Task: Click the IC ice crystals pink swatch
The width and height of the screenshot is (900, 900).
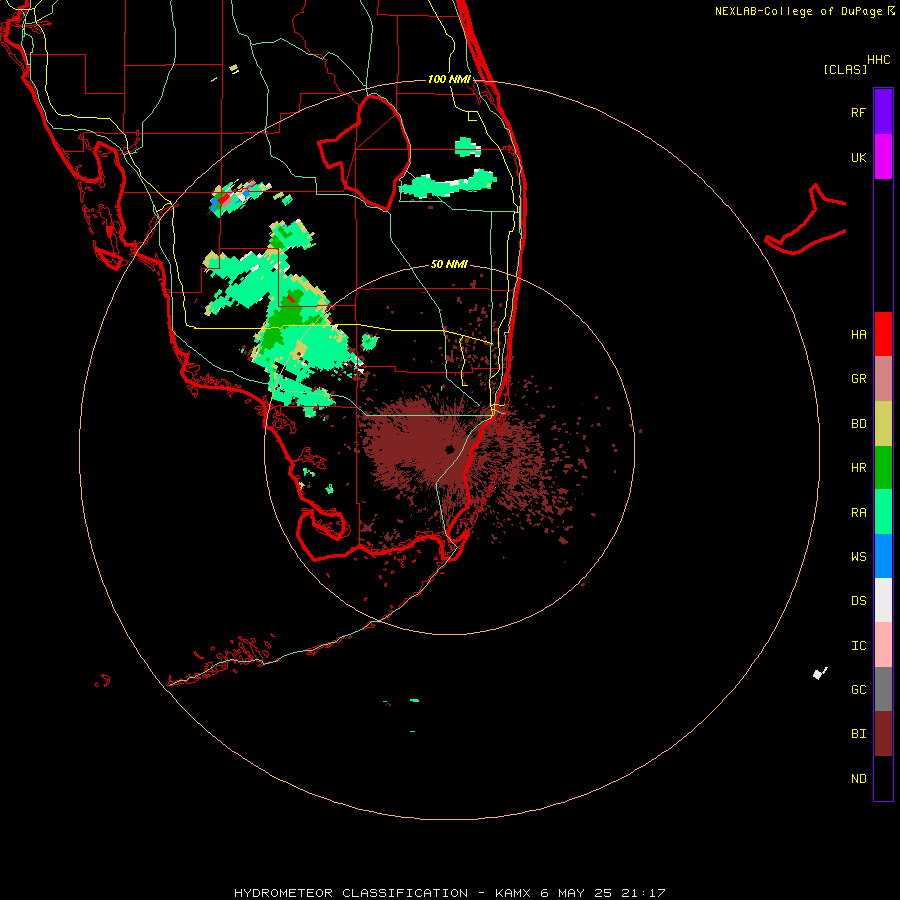Action: click(x=883, y=645)
